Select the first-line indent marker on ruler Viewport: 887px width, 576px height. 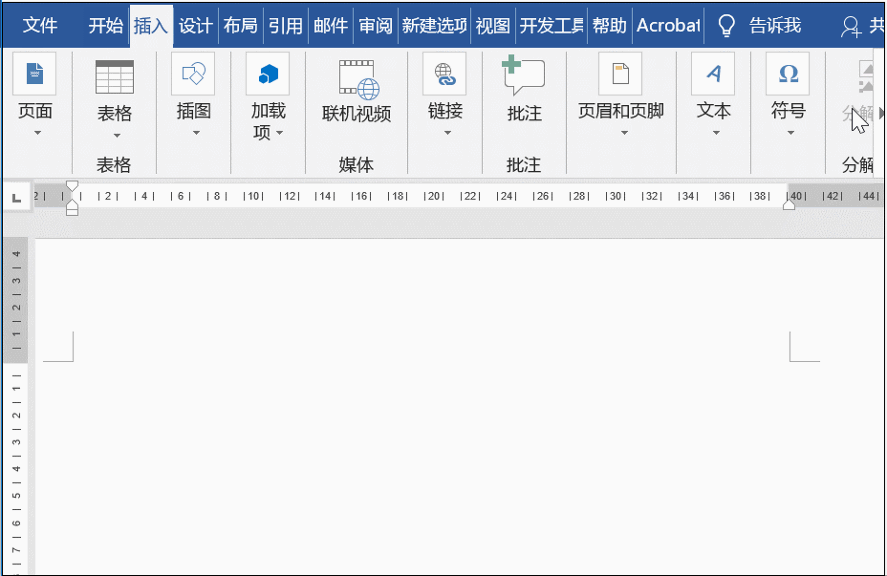pyautogui.click(x=72, y=185)
